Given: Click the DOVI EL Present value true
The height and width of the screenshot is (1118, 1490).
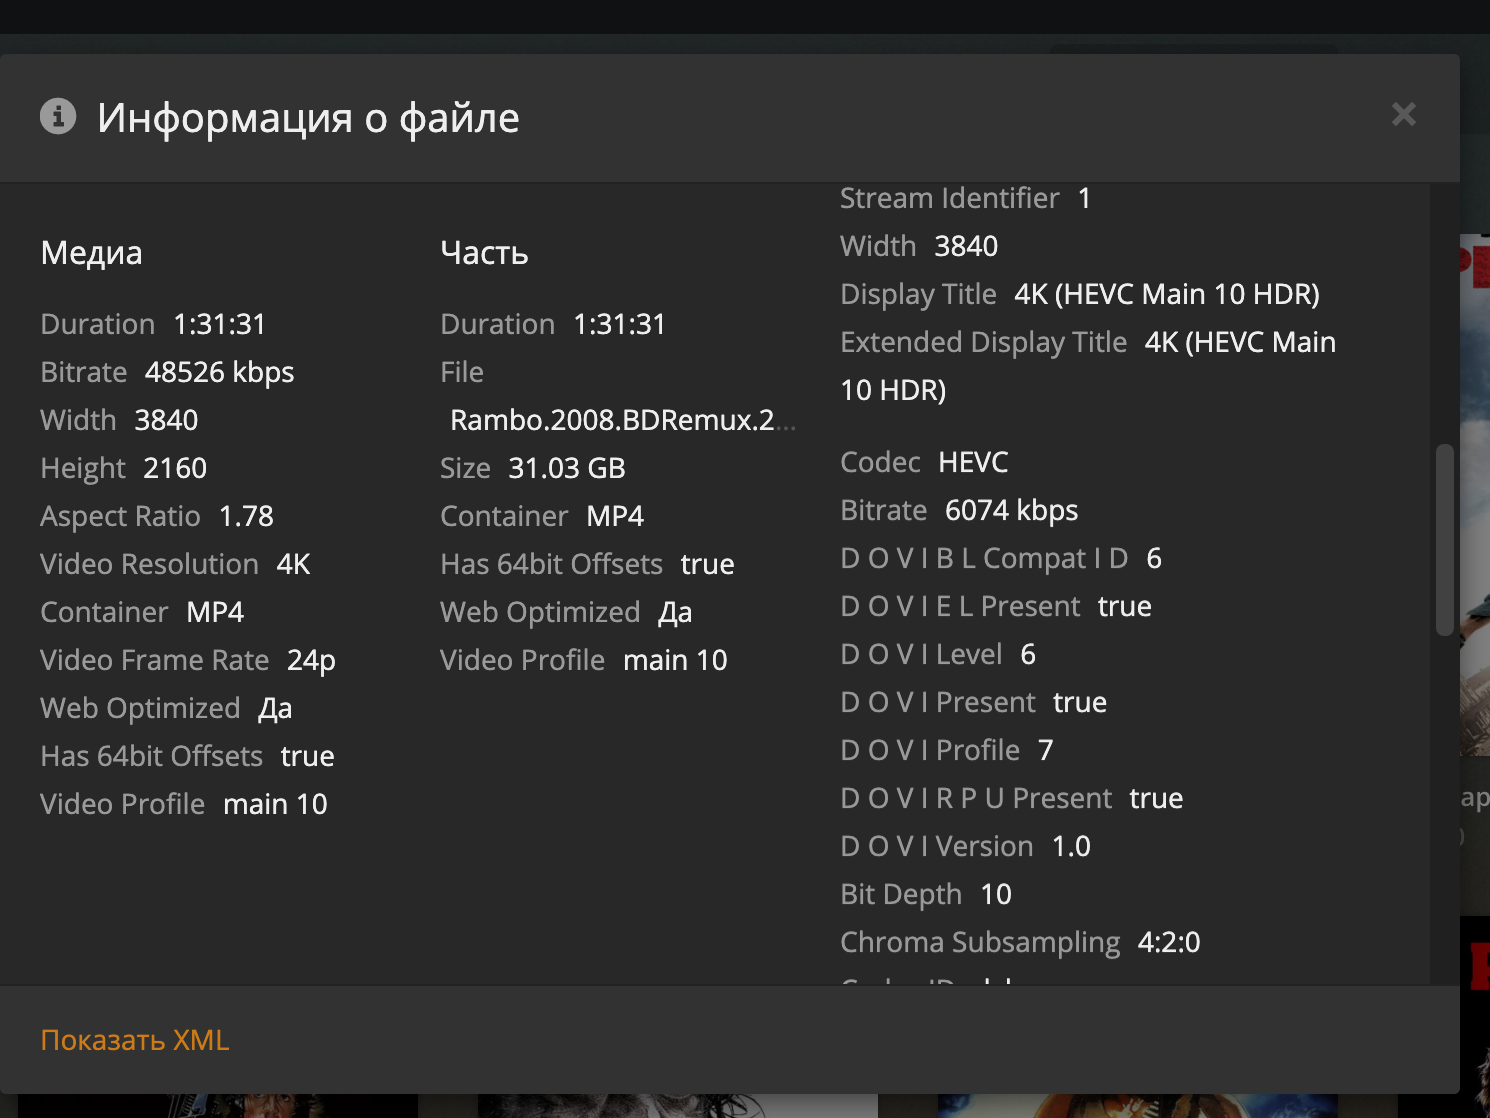Looking at the screenshot, I should (x=1125, y=606).
